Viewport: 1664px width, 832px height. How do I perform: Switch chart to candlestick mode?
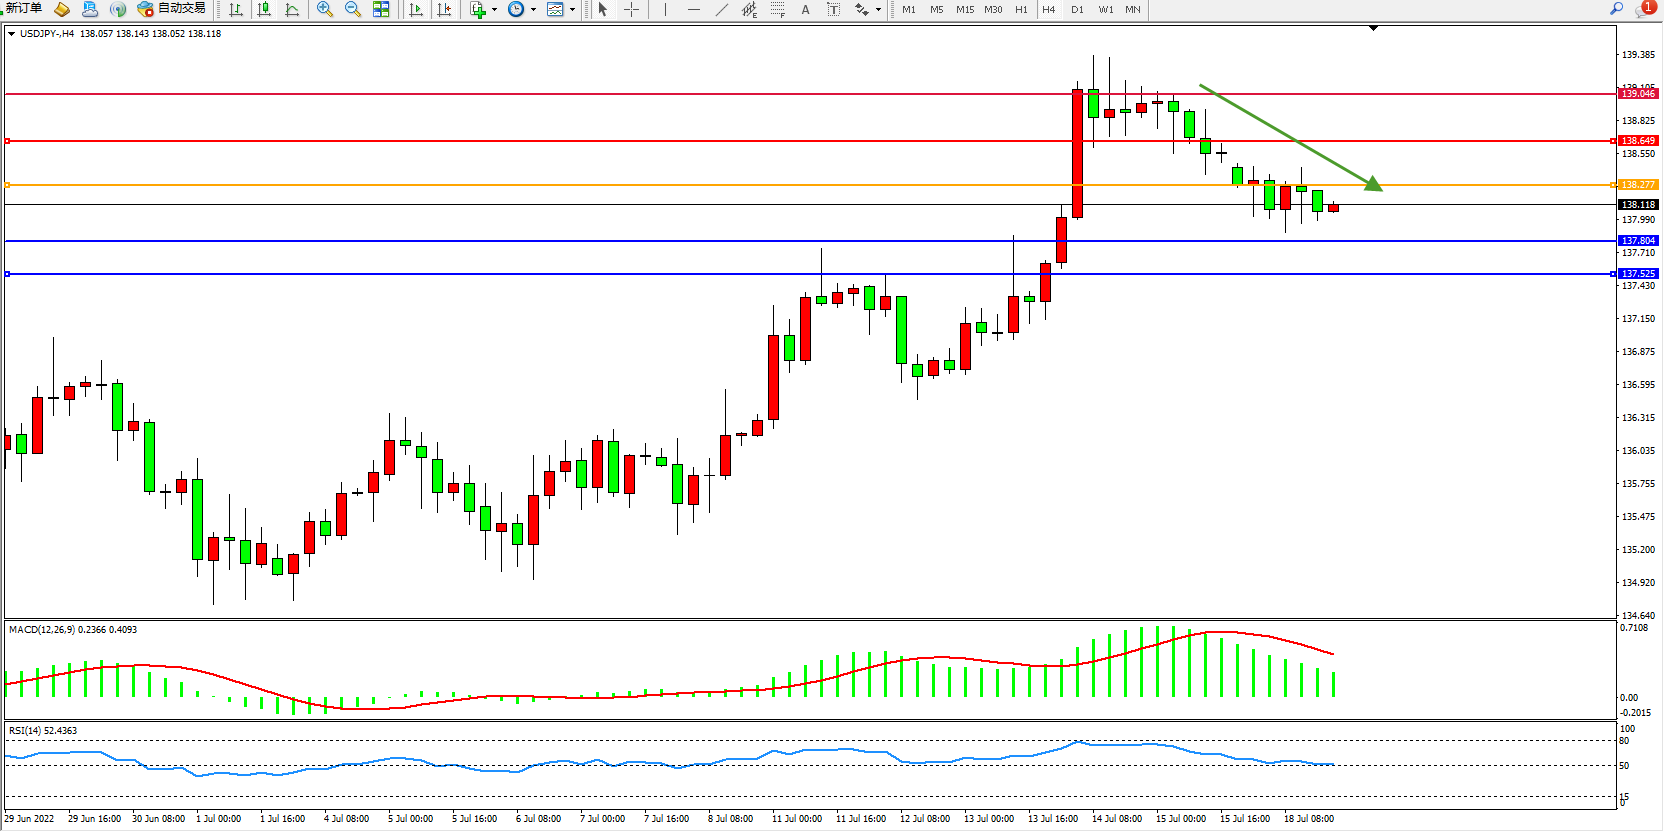(264, 9)
